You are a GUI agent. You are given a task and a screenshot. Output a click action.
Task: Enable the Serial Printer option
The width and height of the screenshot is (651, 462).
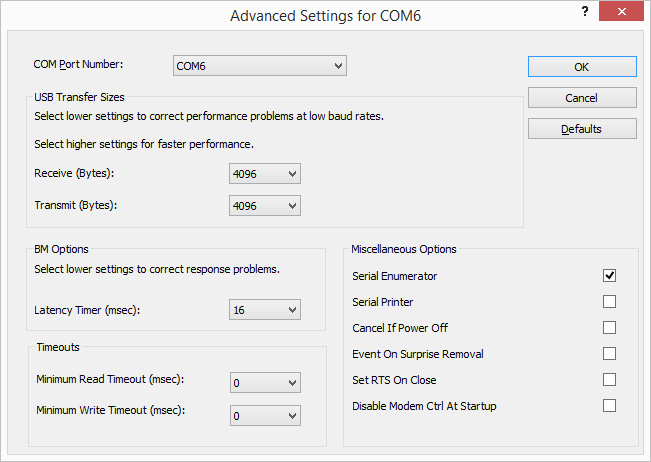[x=609, y=302]
